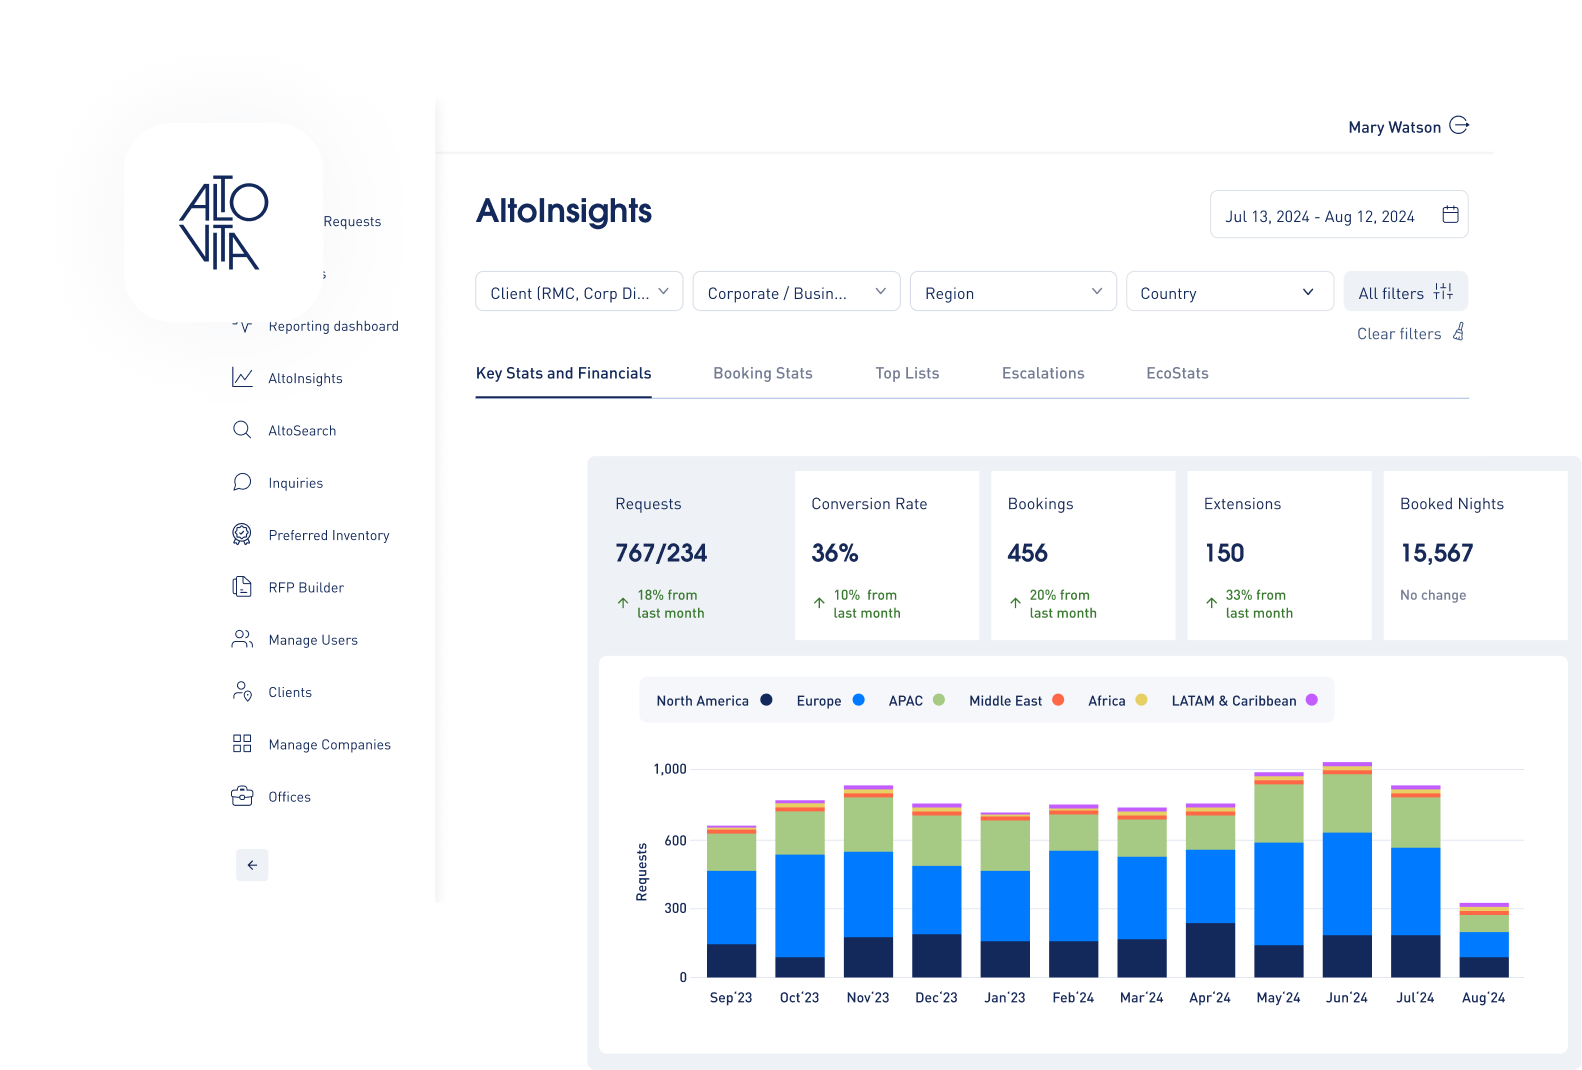Expand the Country dropdown
Viewport: 1582px width, 1070px height.
pos(1230,291)
